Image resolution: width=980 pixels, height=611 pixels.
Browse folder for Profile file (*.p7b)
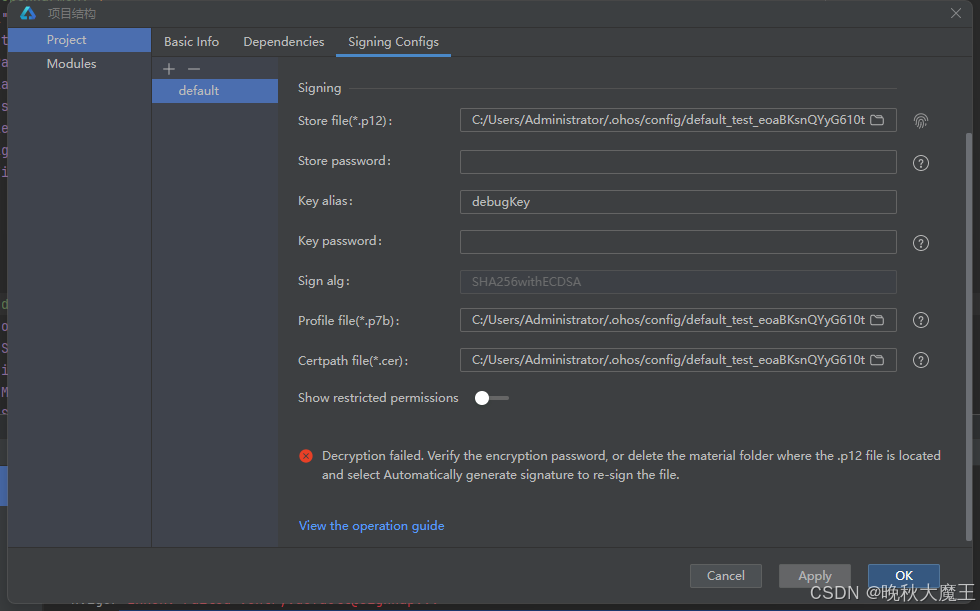pos(878,320)
